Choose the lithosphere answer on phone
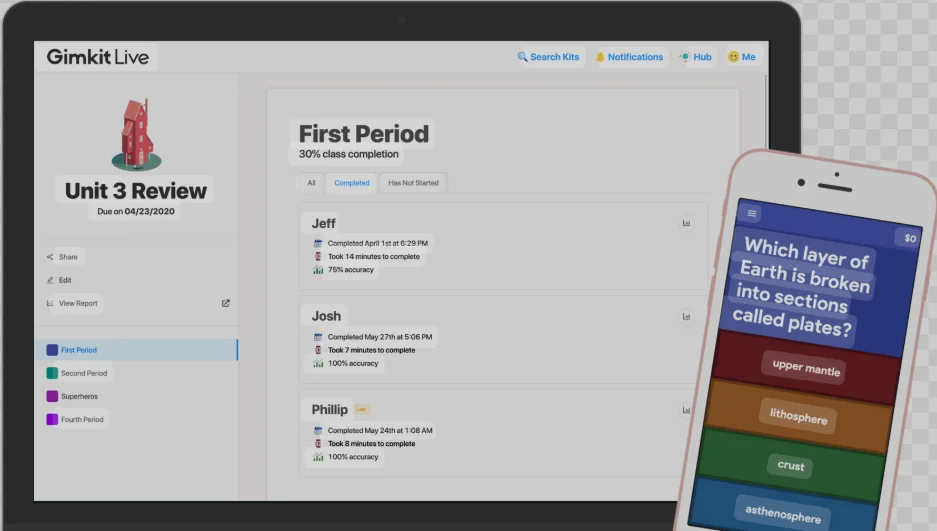 pyautogui.click(x=798, y=416)
